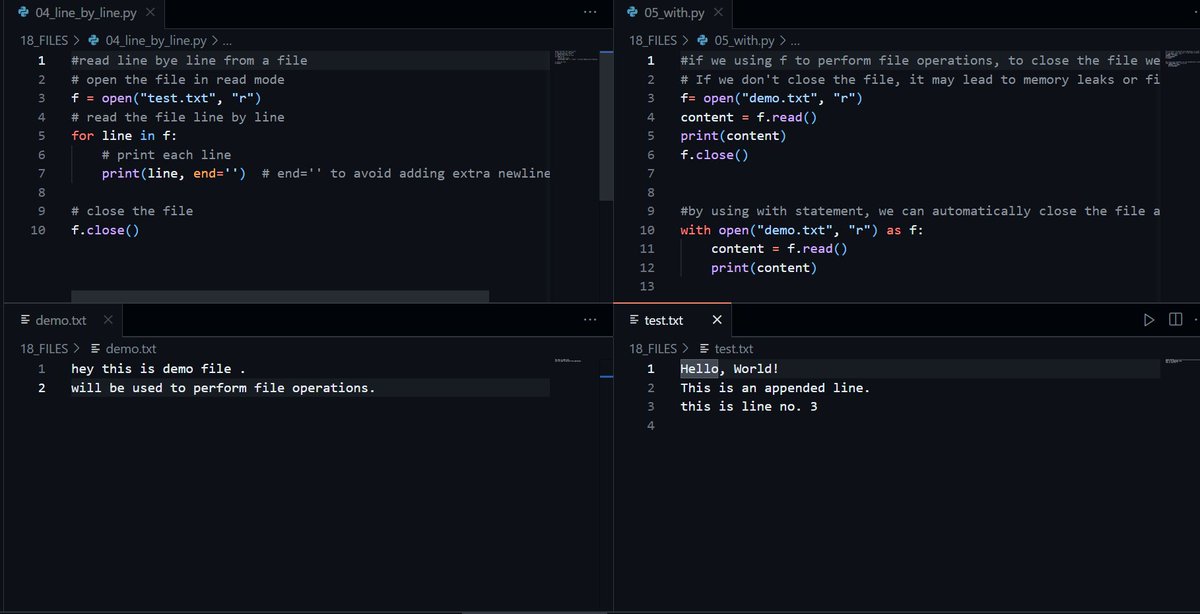Screen dimensions: 1200x614
Task: Click comment "#read line bye line from a file"
Action: [189, 60]
